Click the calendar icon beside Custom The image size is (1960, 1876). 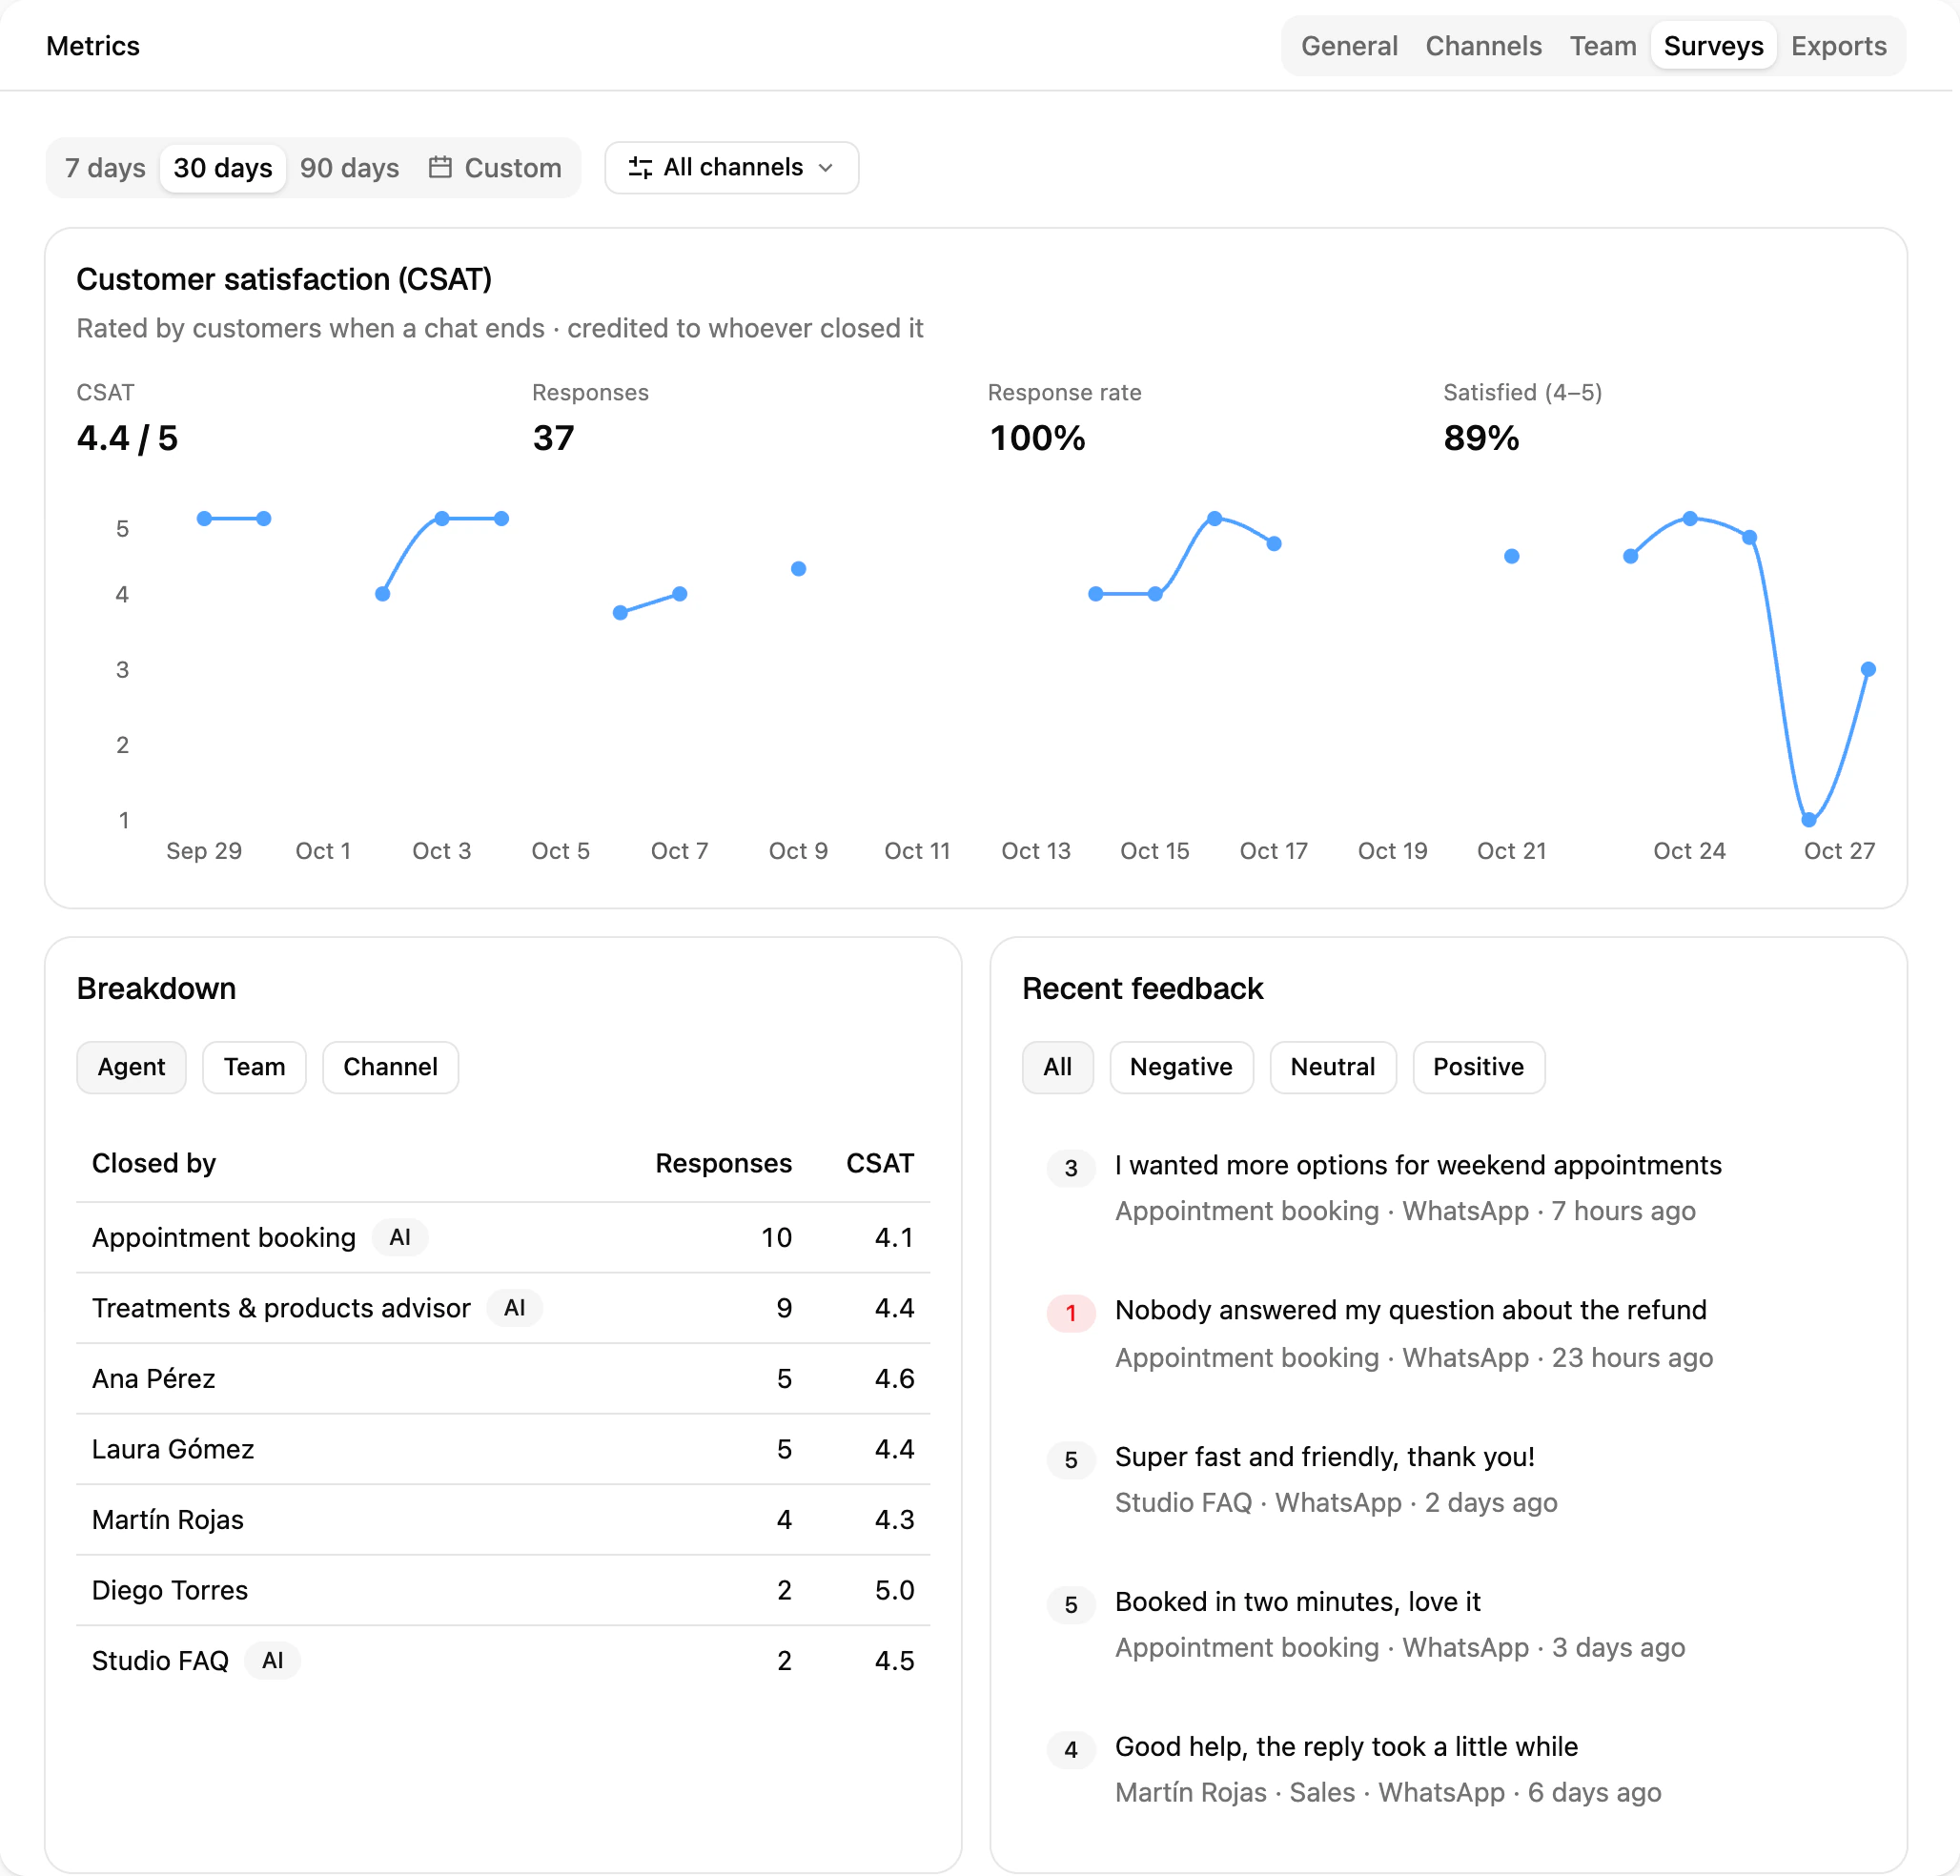click(x=440, y=167)
